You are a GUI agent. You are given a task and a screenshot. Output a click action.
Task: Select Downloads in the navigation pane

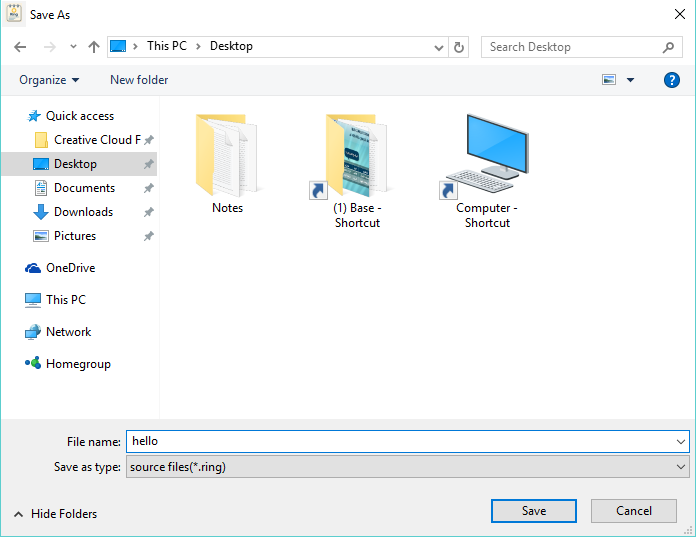coord(83,212)
